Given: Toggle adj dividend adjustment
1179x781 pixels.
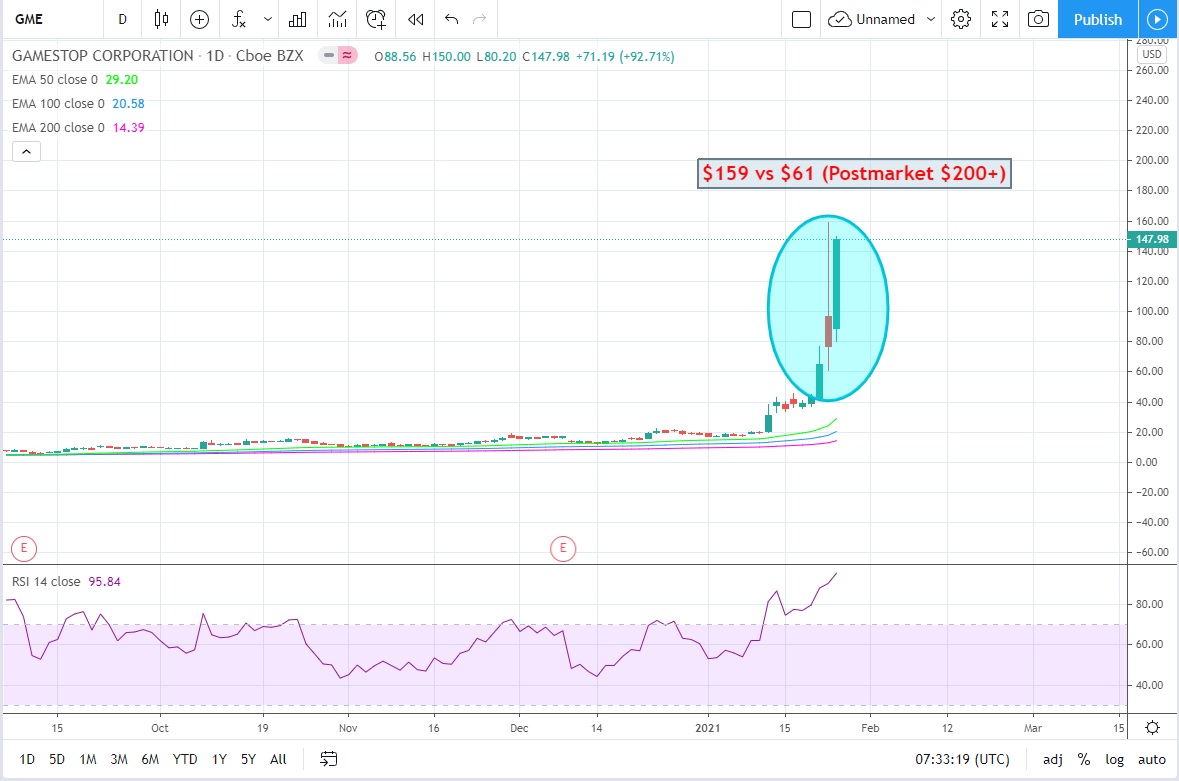Looking at the screenshot, I should [1053, 759].
